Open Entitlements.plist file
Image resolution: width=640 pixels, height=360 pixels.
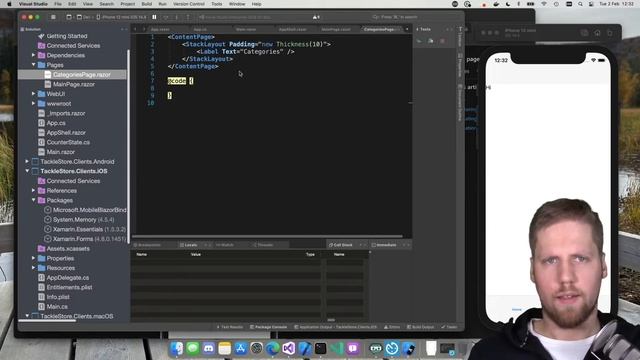click(69, 287)
